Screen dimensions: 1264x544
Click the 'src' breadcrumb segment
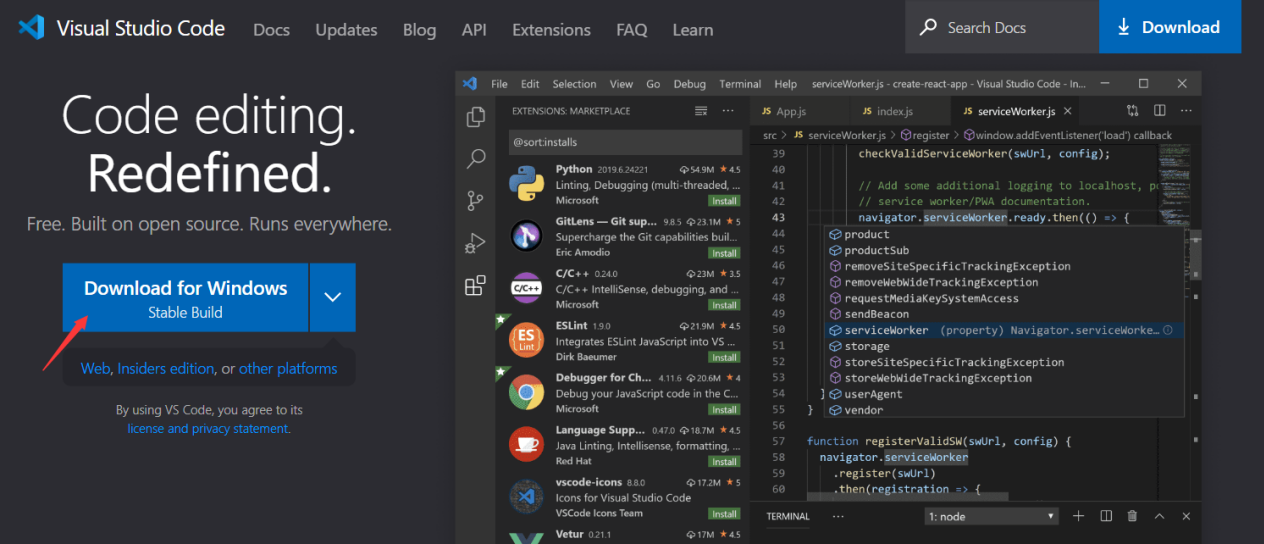[x=769, y=135]
